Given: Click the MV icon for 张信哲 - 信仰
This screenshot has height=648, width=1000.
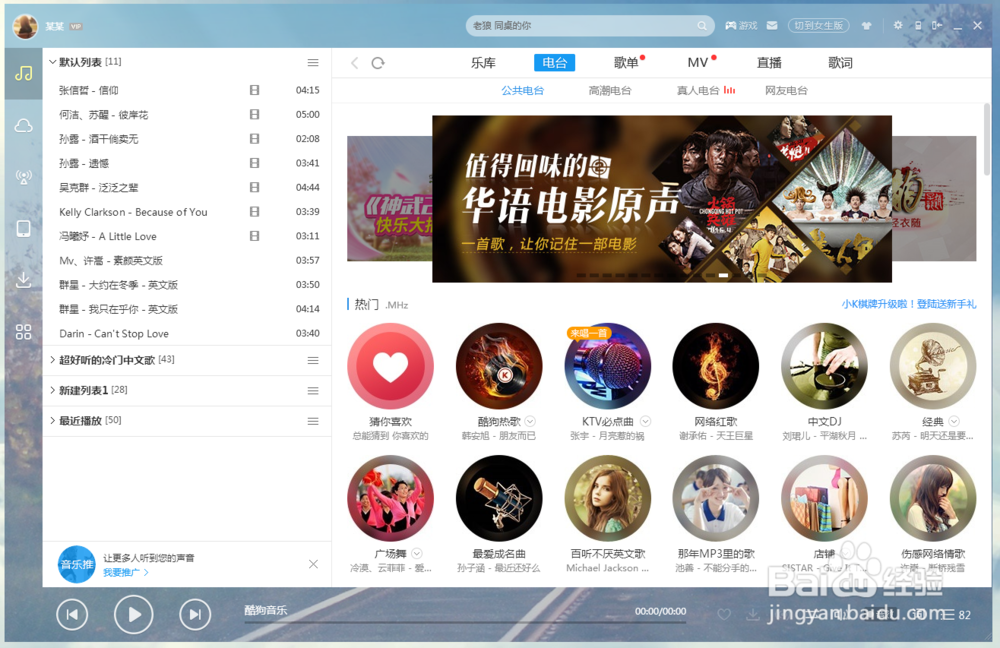Looking at the screenshot, I should coord(254,90).
